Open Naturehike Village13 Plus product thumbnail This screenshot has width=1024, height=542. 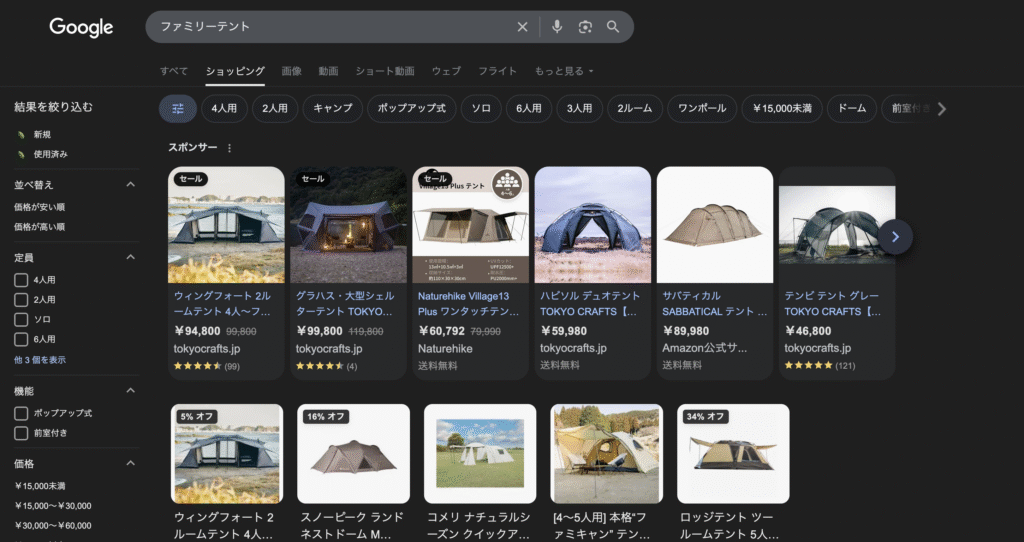click(x=471, y=225)
